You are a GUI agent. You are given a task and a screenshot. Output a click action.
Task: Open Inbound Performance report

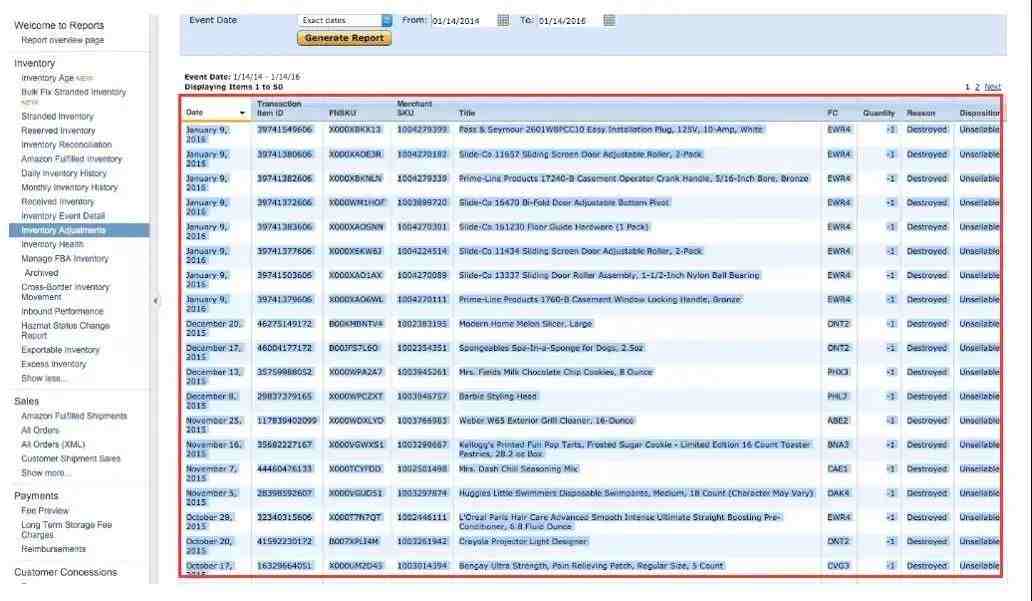coord(63,311)
